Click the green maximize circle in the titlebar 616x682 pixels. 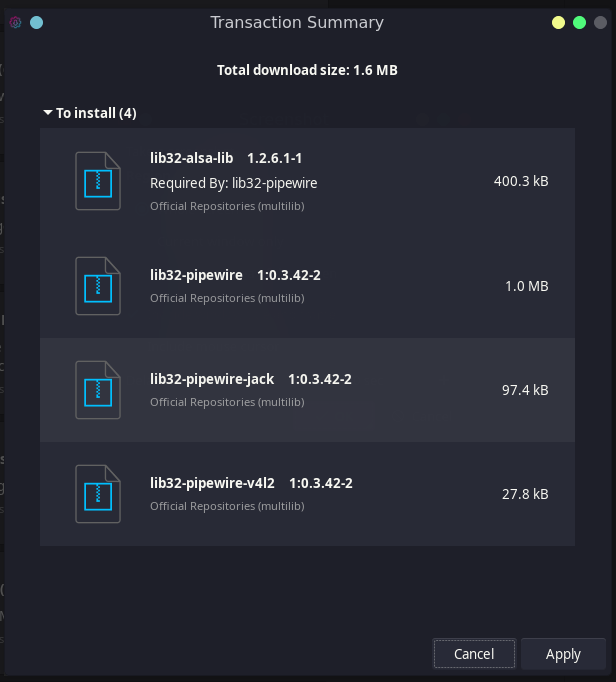point(579,22)
